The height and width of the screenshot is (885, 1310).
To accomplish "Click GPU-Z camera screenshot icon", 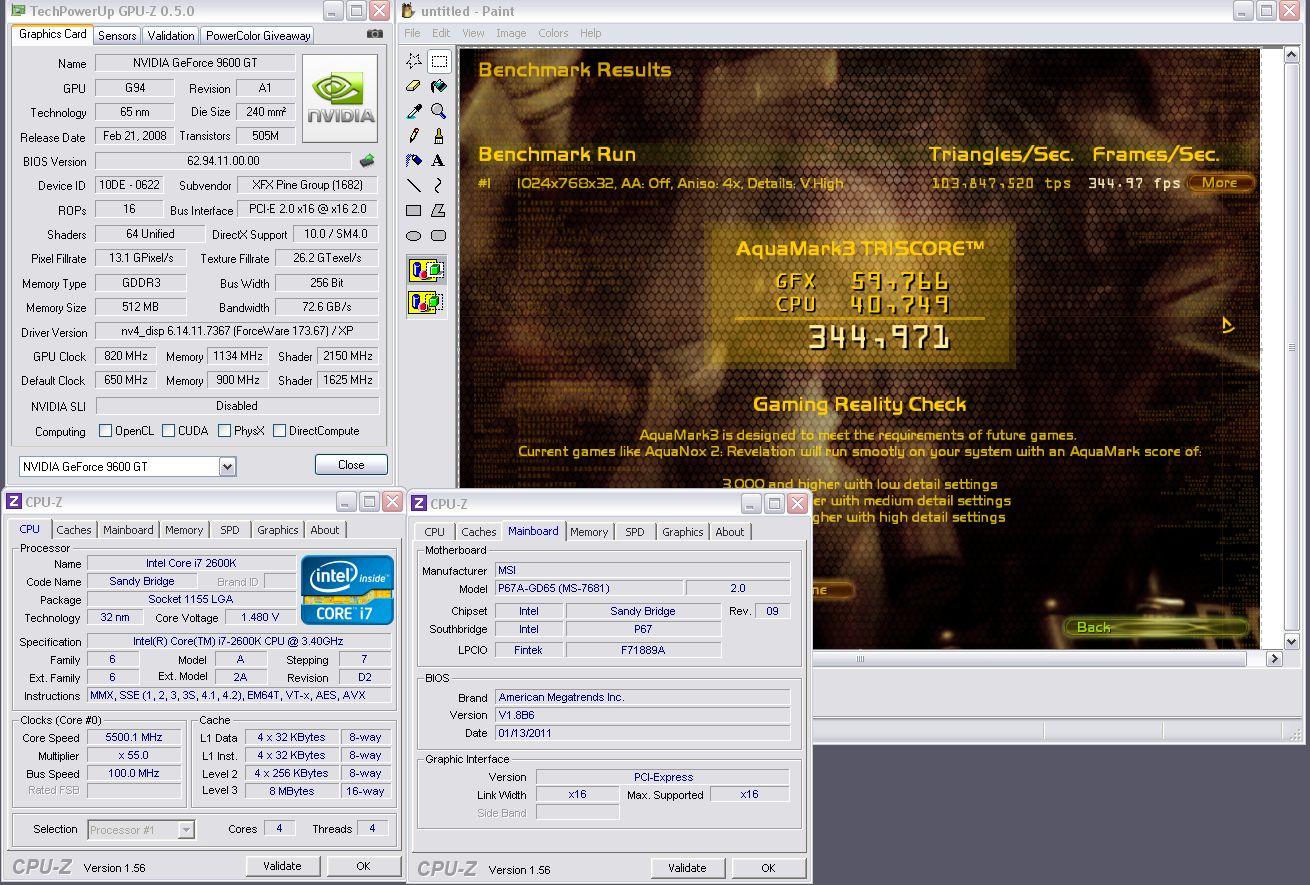I will point(375,34).
